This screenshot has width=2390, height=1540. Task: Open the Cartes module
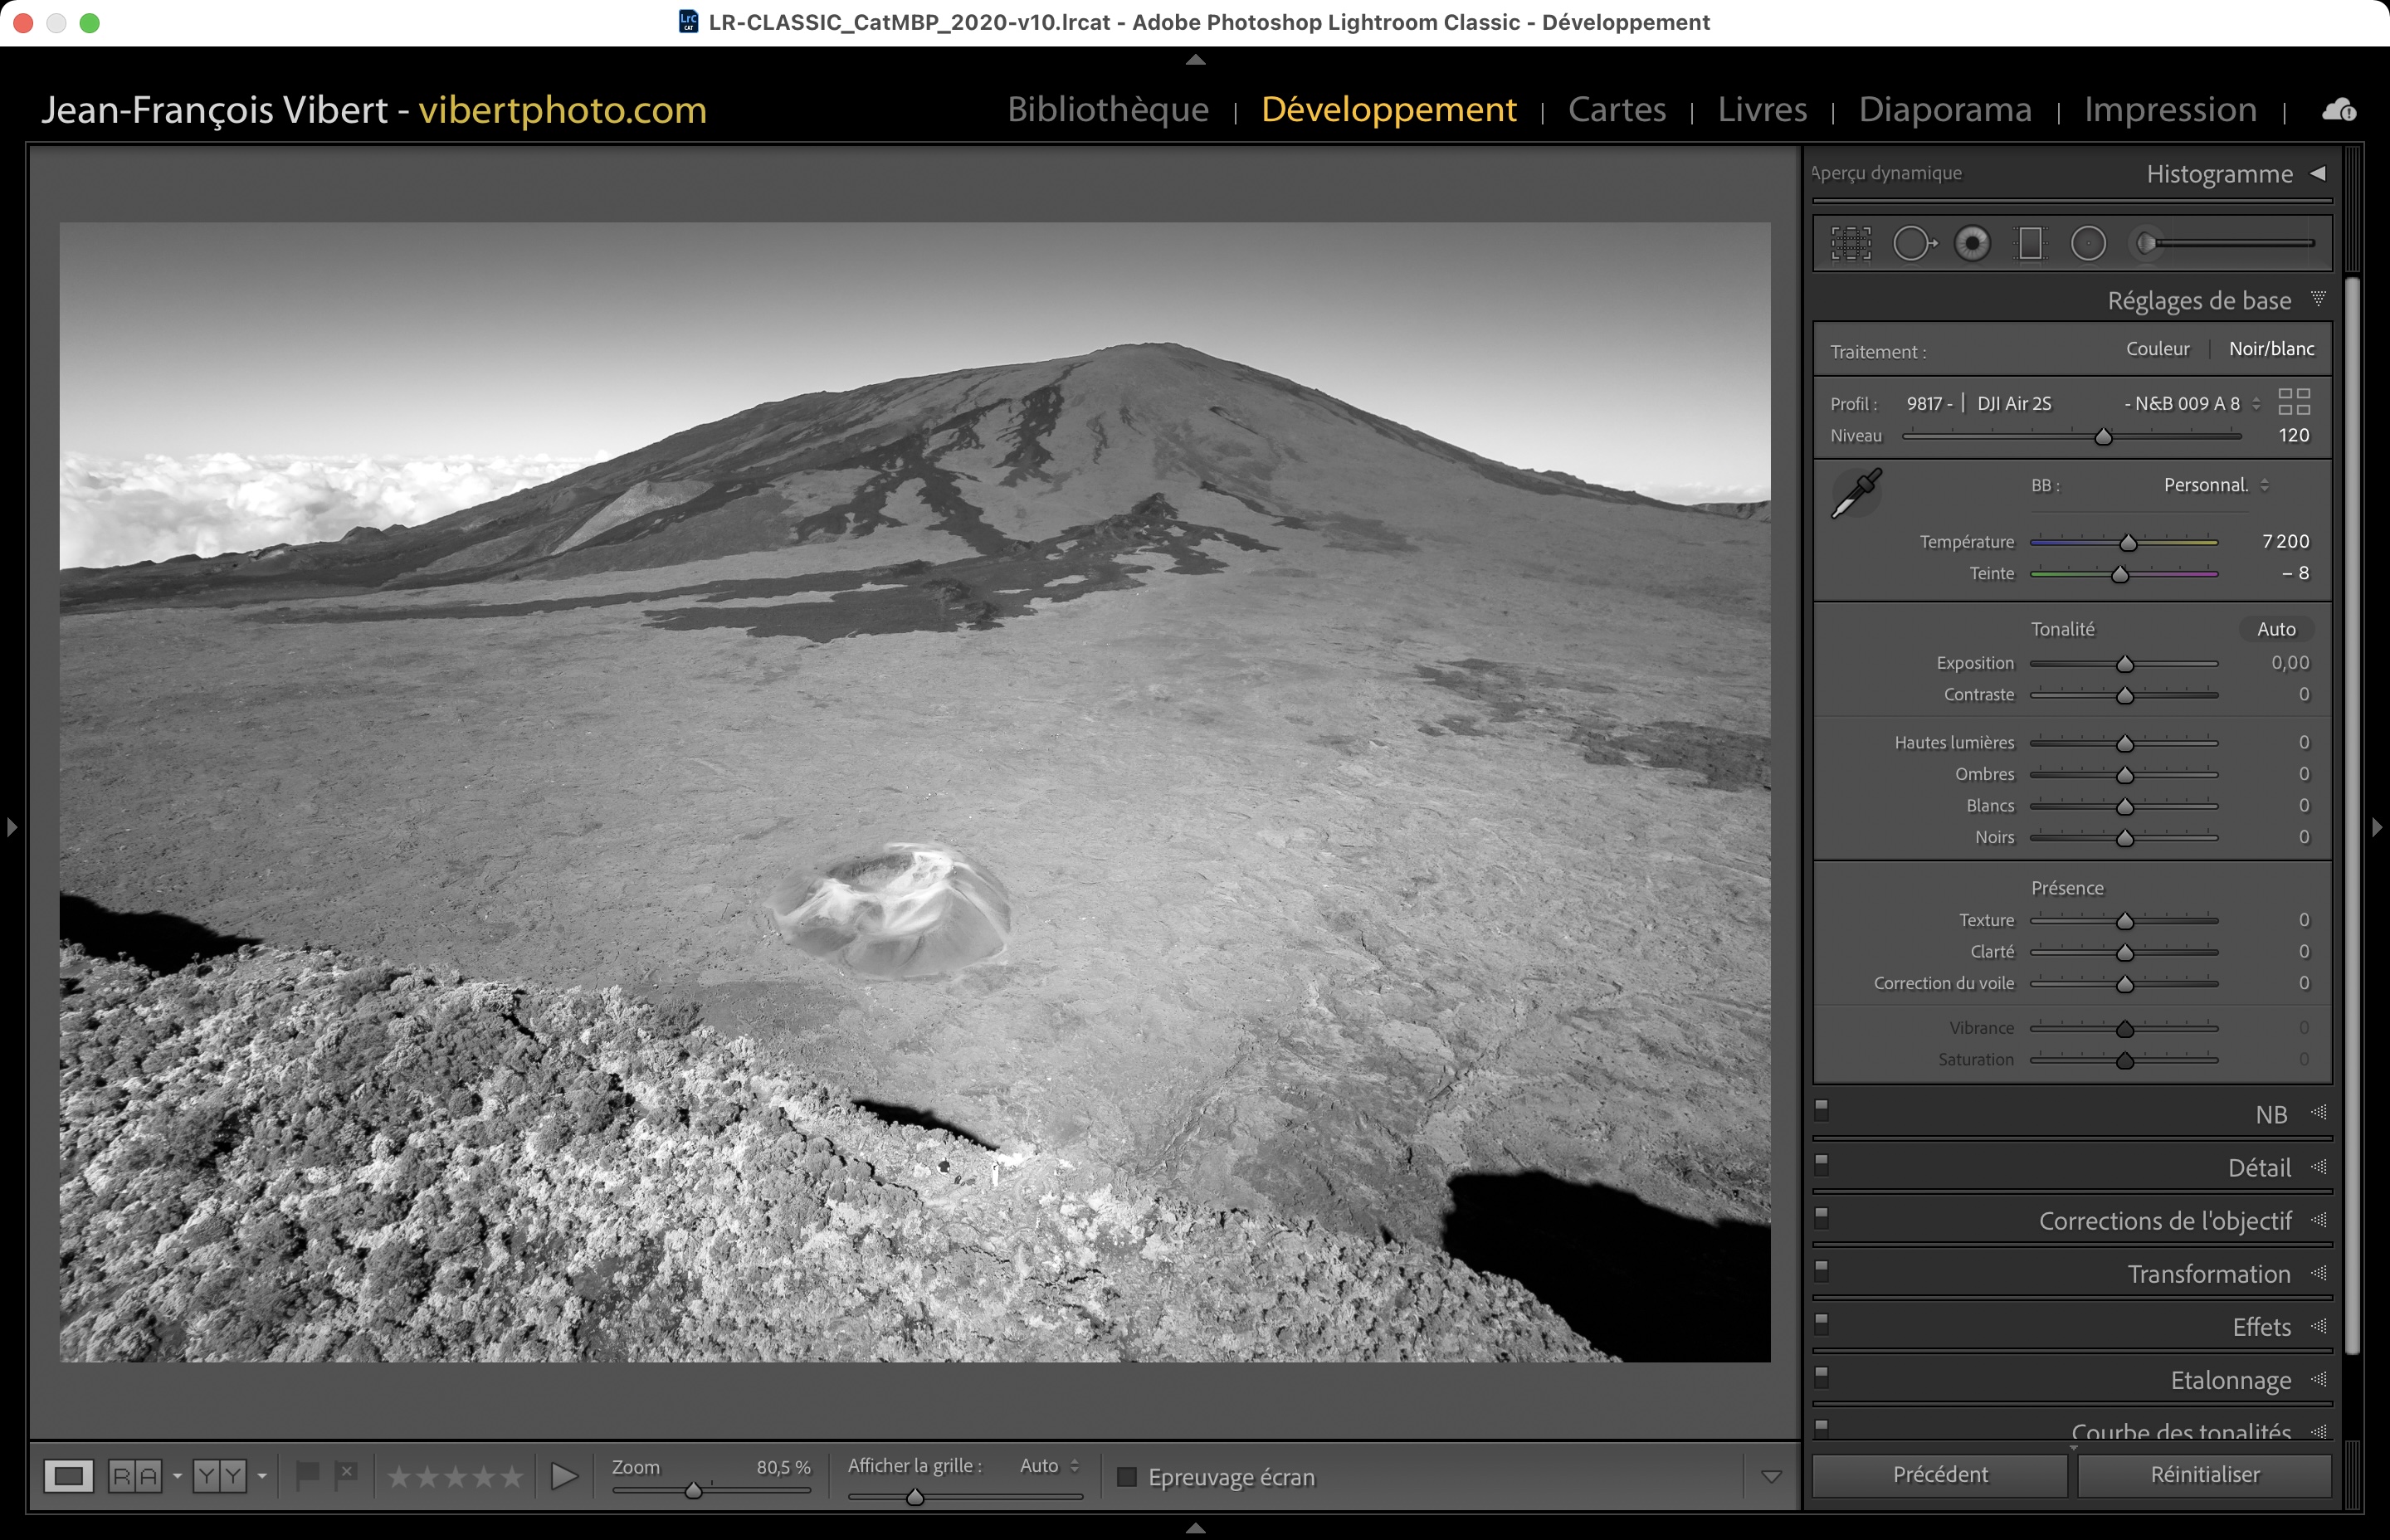pos(1616,109)
